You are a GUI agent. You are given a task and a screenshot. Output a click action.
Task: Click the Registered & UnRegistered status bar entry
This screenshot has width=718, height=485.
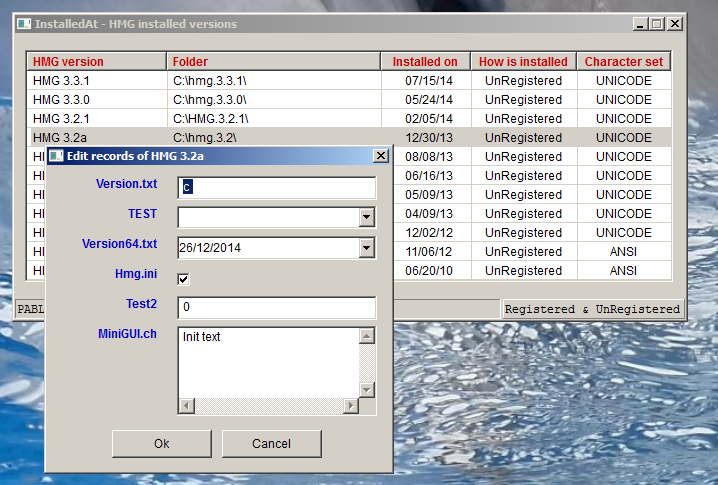[592, 309]
